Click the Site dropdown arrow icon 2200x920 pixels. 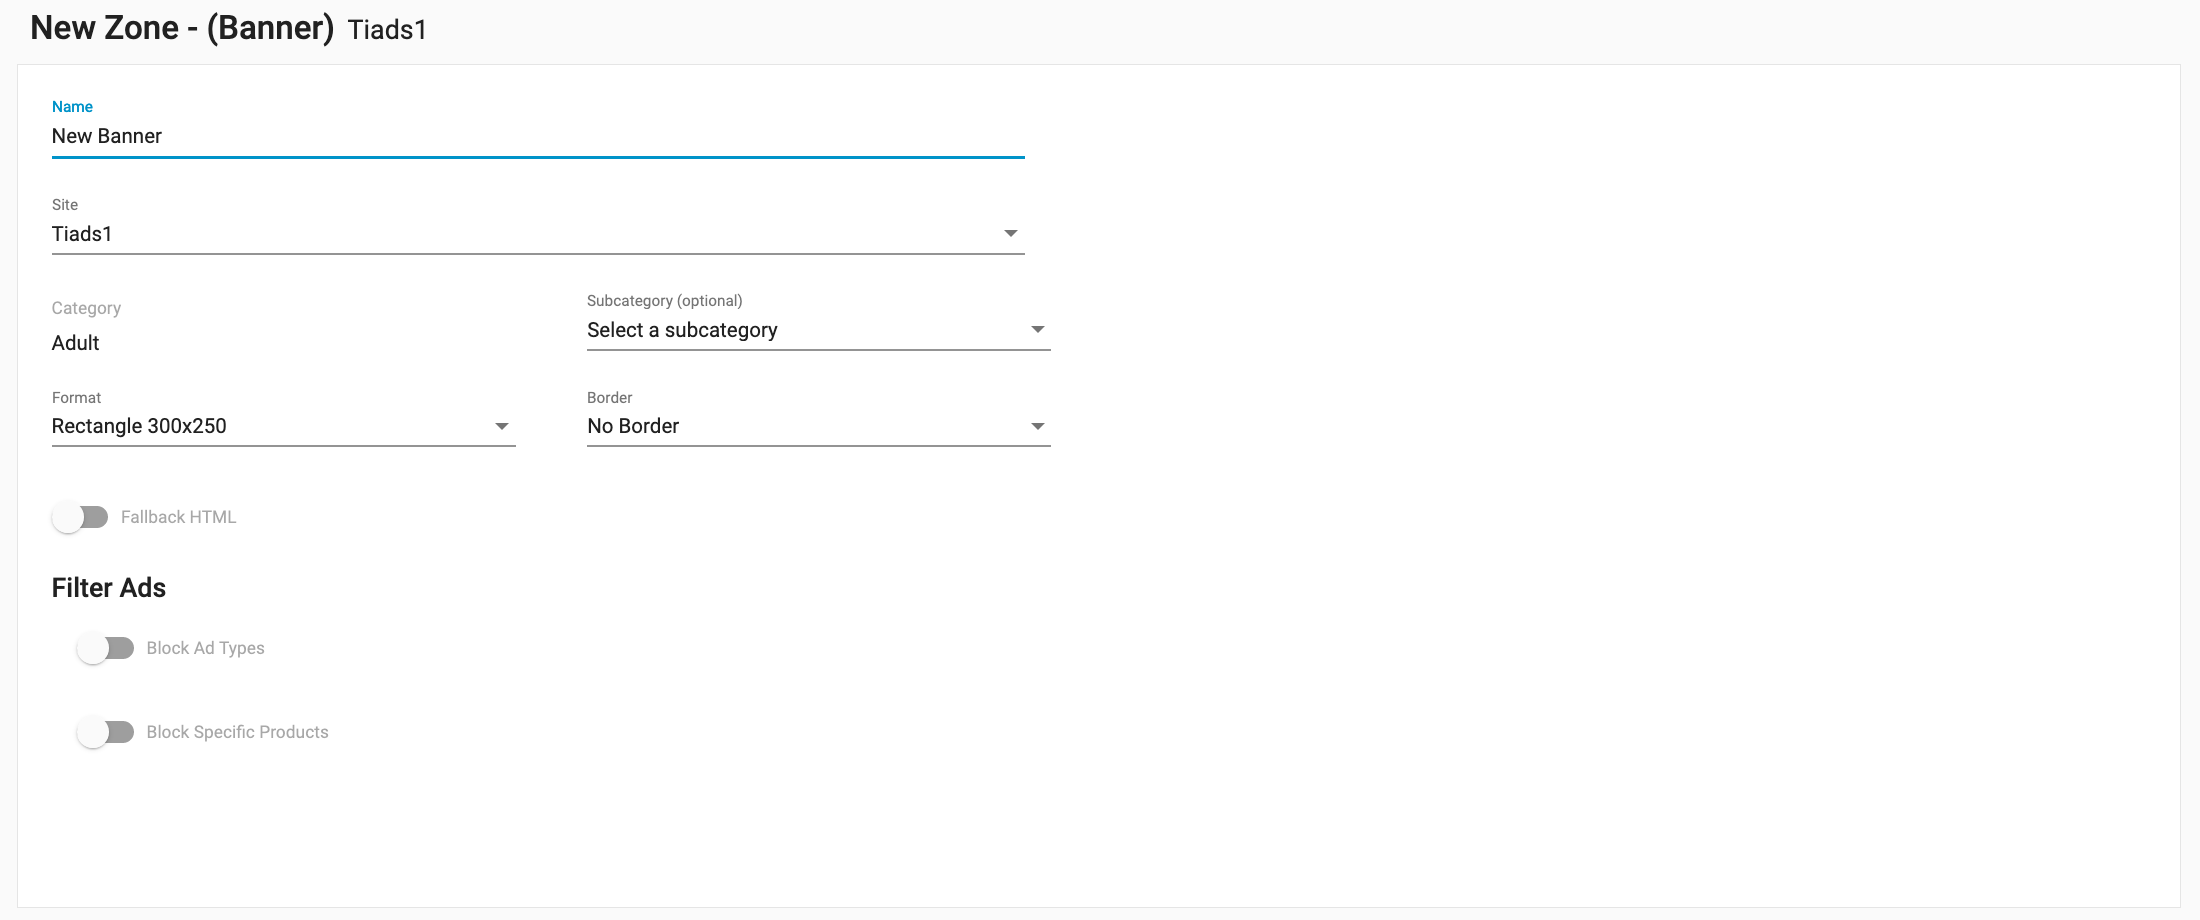pyautogui.click(x=1010, y=234)
